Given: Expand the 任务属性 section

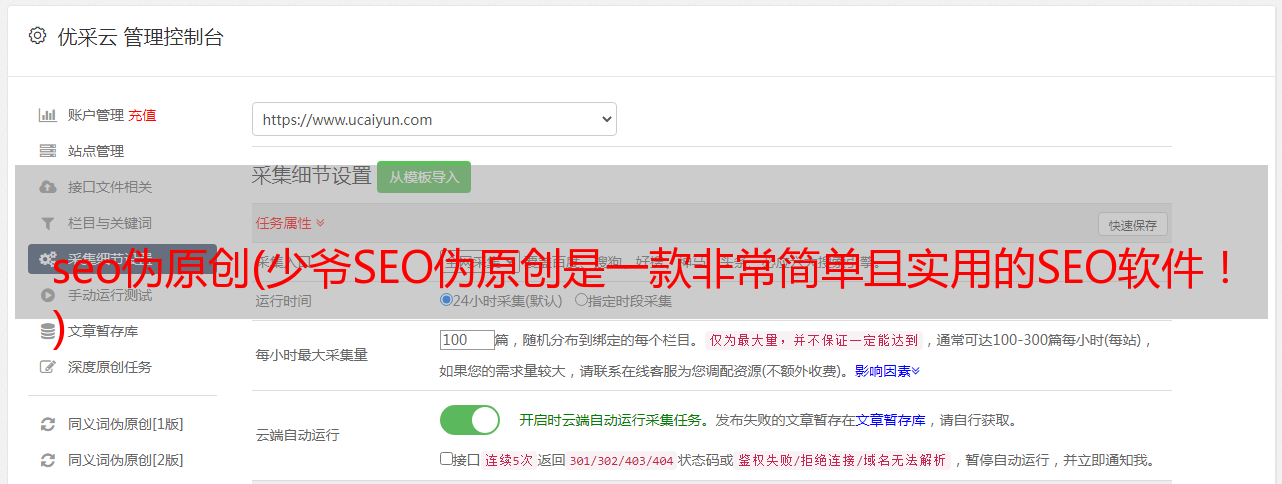Looking at the screenshot, I should [290, 222].
